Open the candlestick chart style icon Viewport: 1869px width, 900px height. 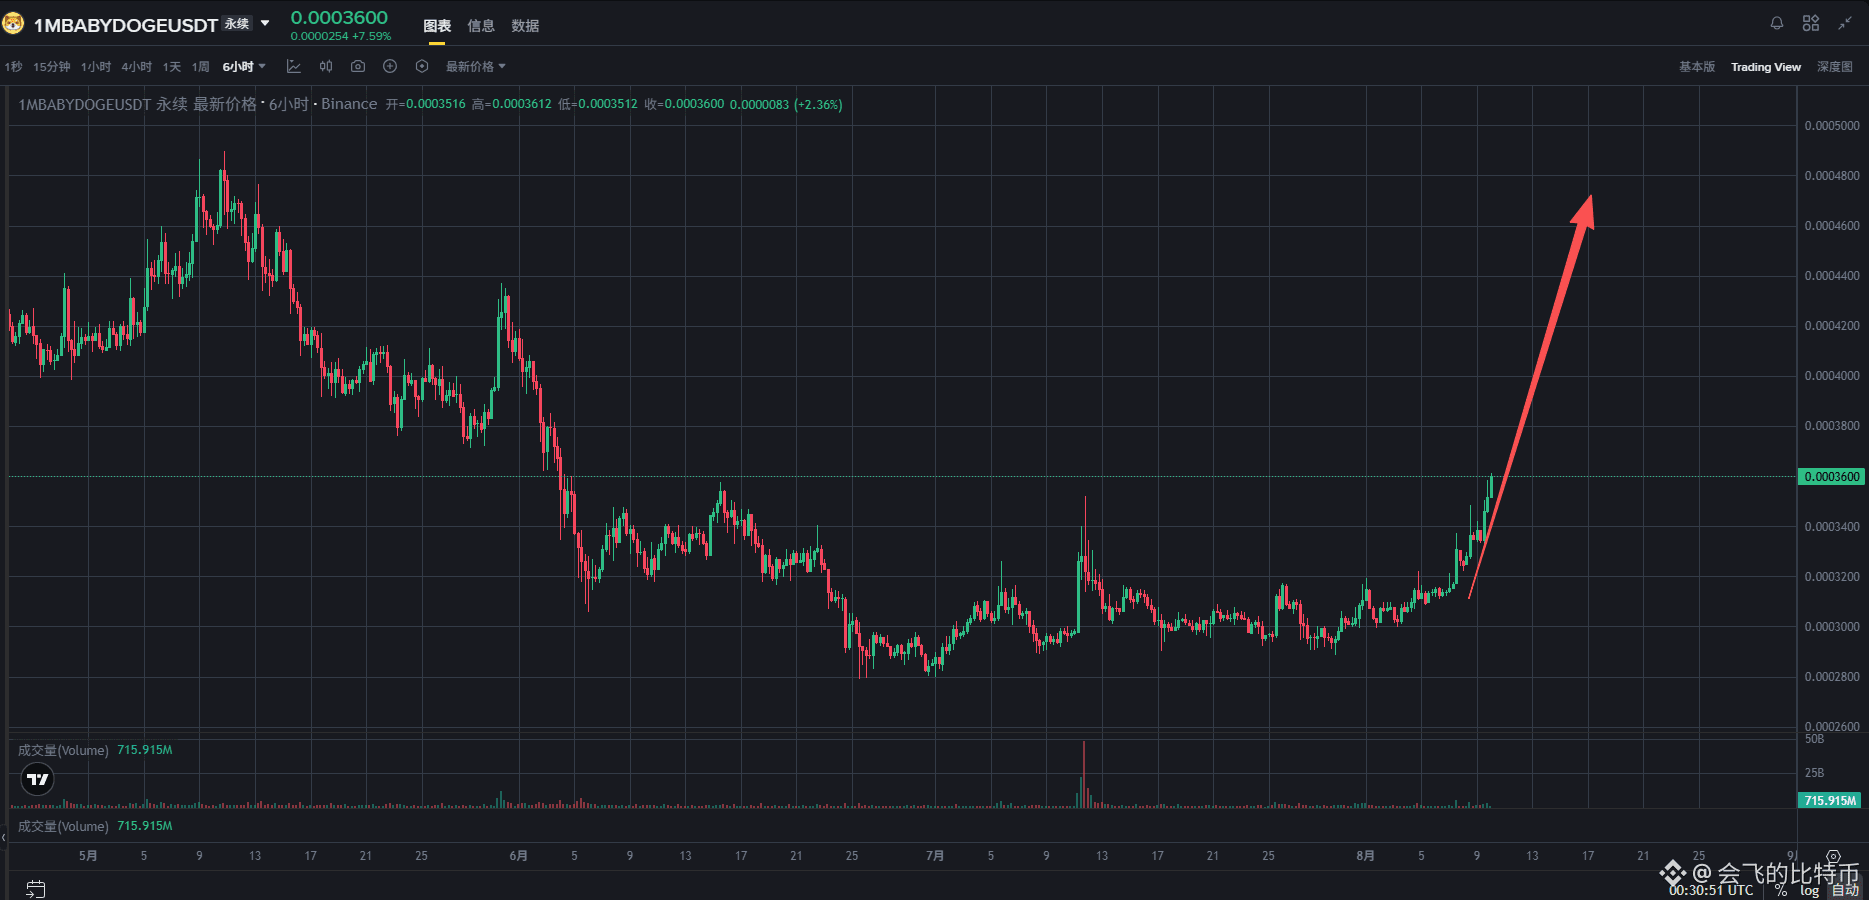point(326,67)
